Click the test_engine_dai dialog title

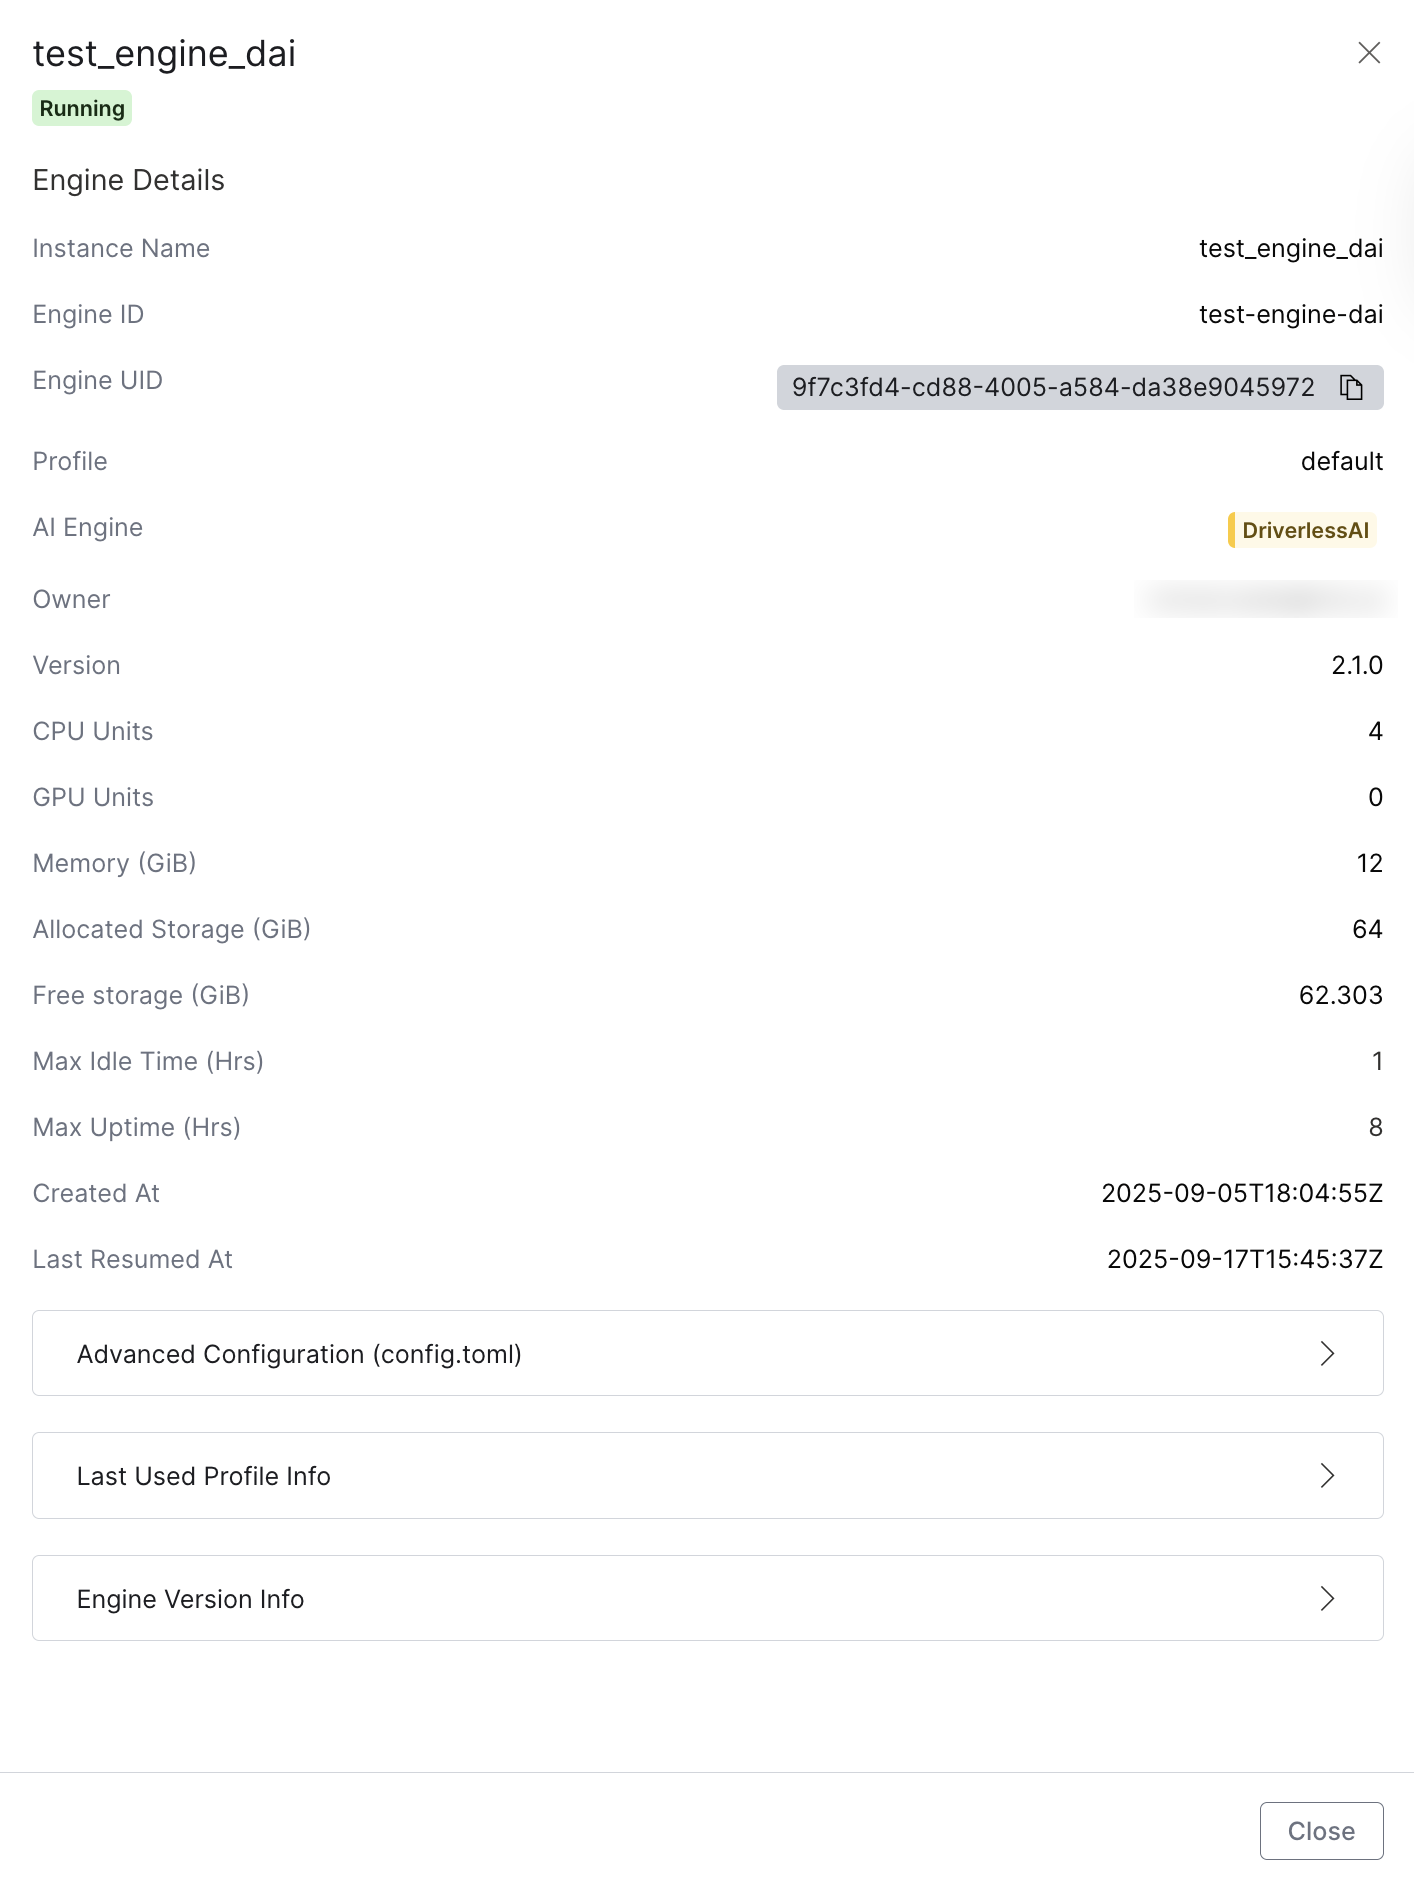[x=164, y=54]
